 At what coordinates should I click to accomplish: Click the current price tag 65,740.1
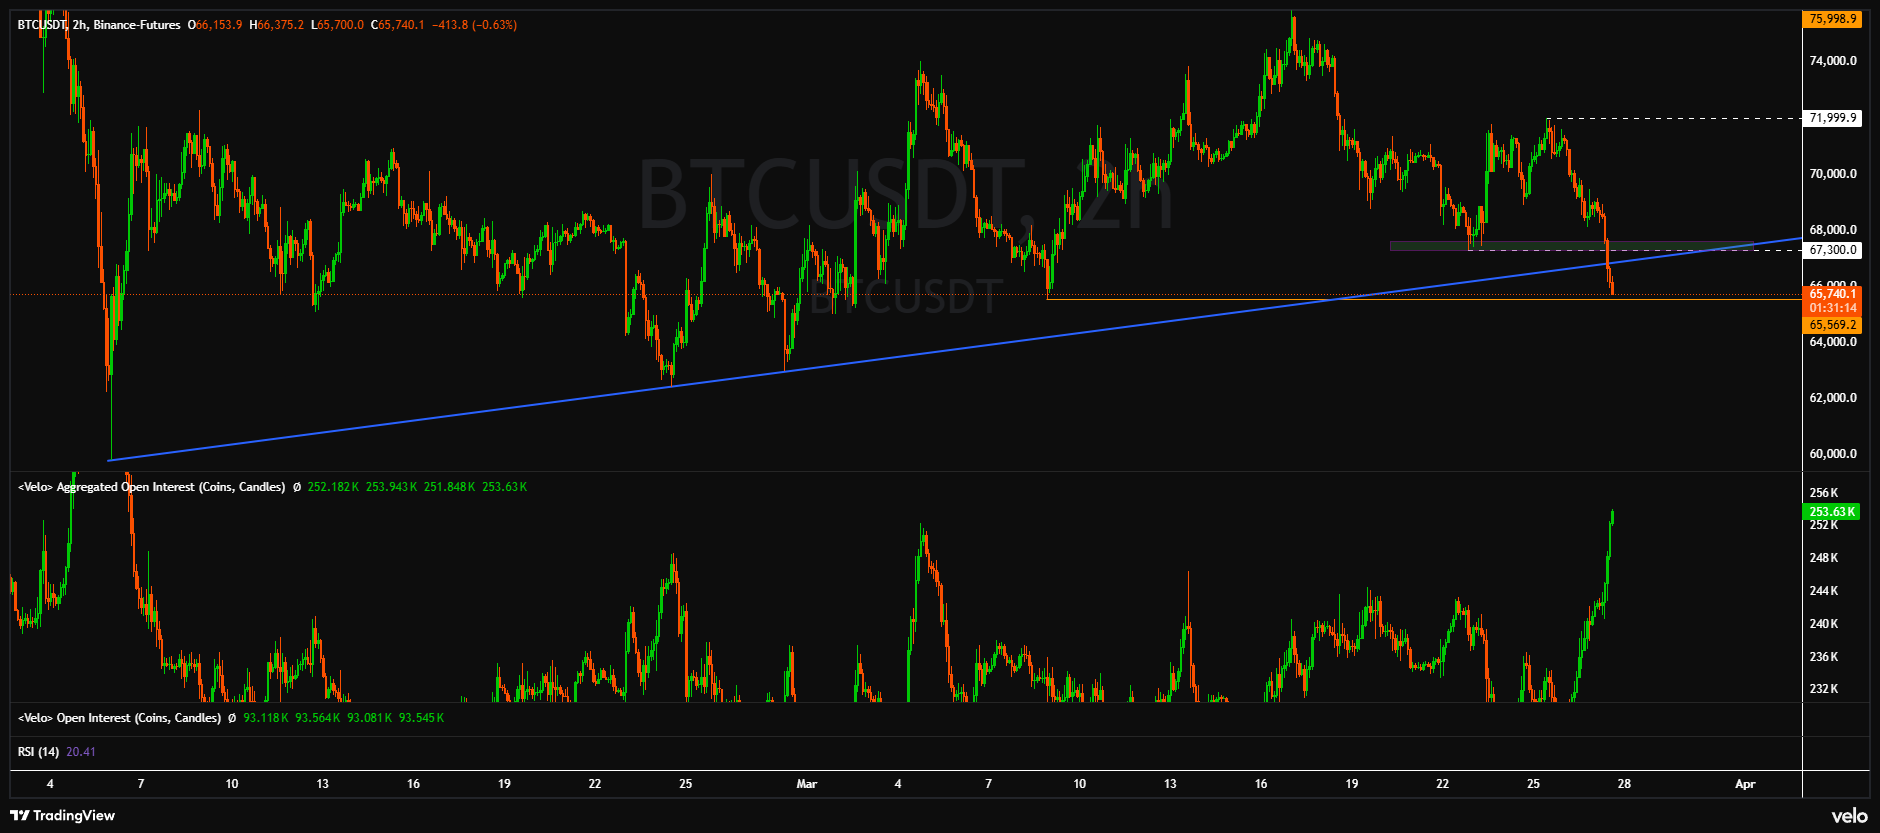(1832, 294)
